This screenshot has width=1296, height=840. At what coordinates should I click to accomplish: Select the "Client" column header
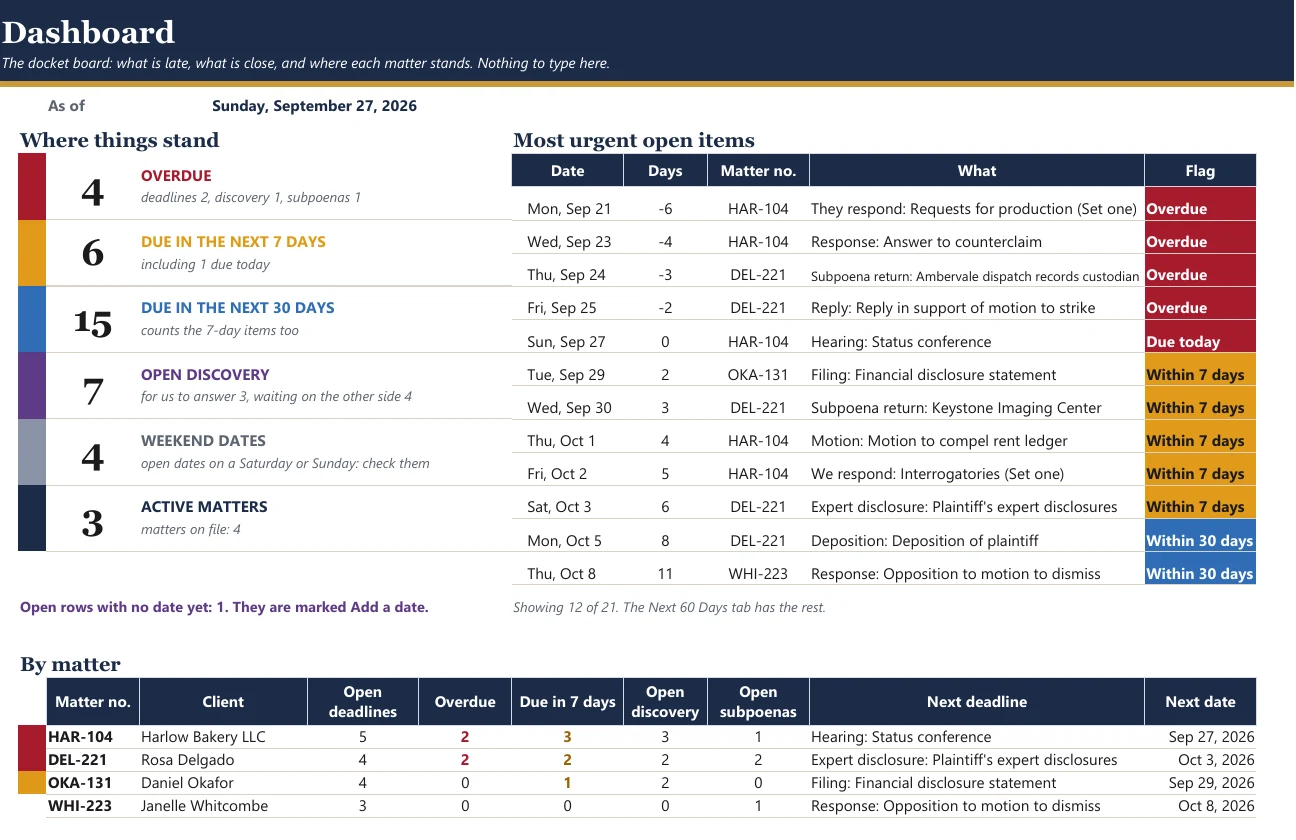[x=223, y=702]
